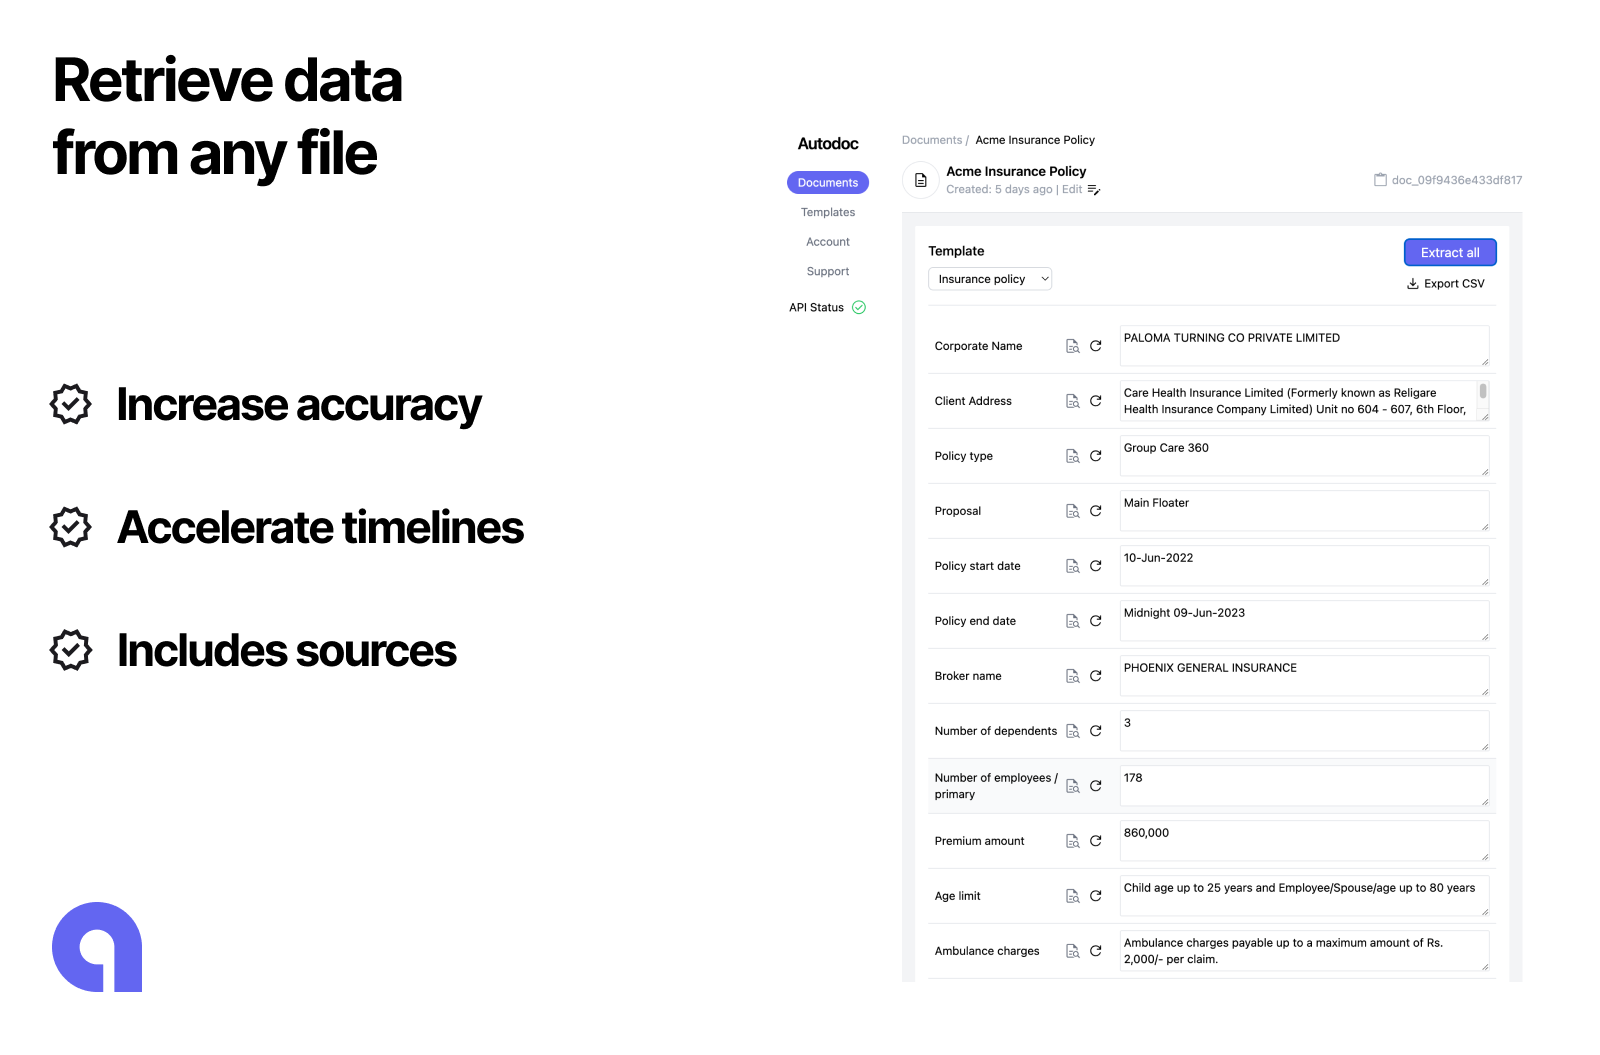Screen dimensions: 1600x1055
Task: Click the Edit link under document title
Action: click(x=1072, y=190)
